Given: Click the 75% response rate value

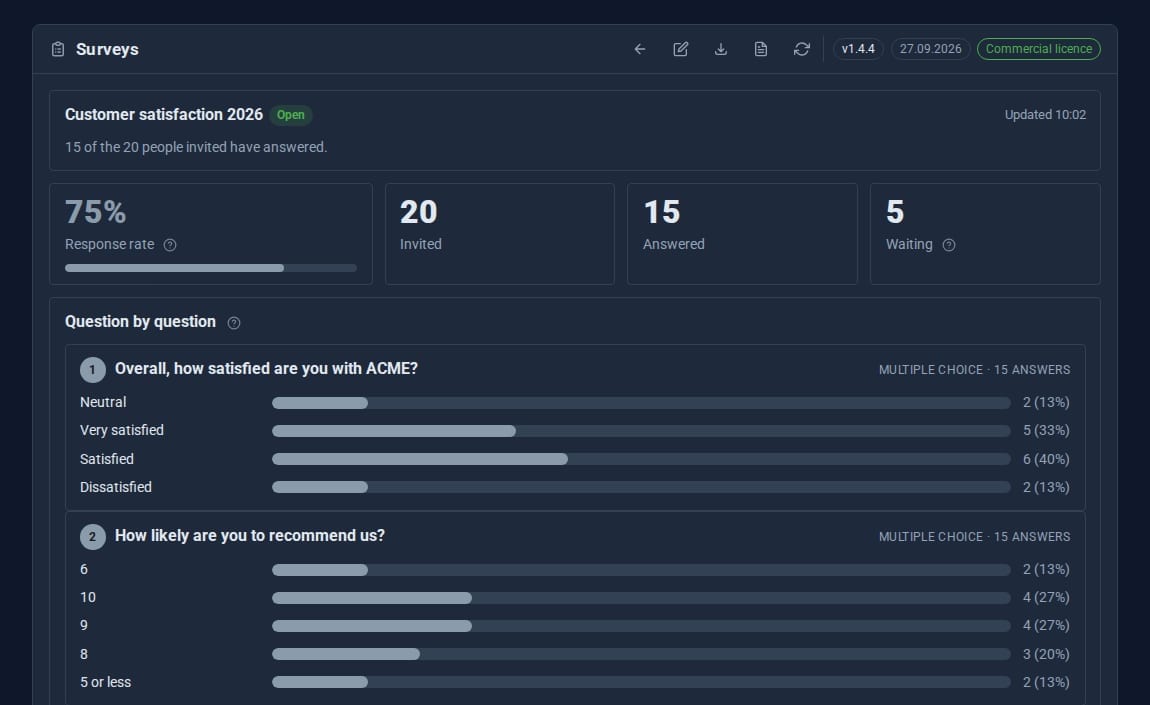Looking at the screenshot, I should pyautogui.click(x=95, y=213).
